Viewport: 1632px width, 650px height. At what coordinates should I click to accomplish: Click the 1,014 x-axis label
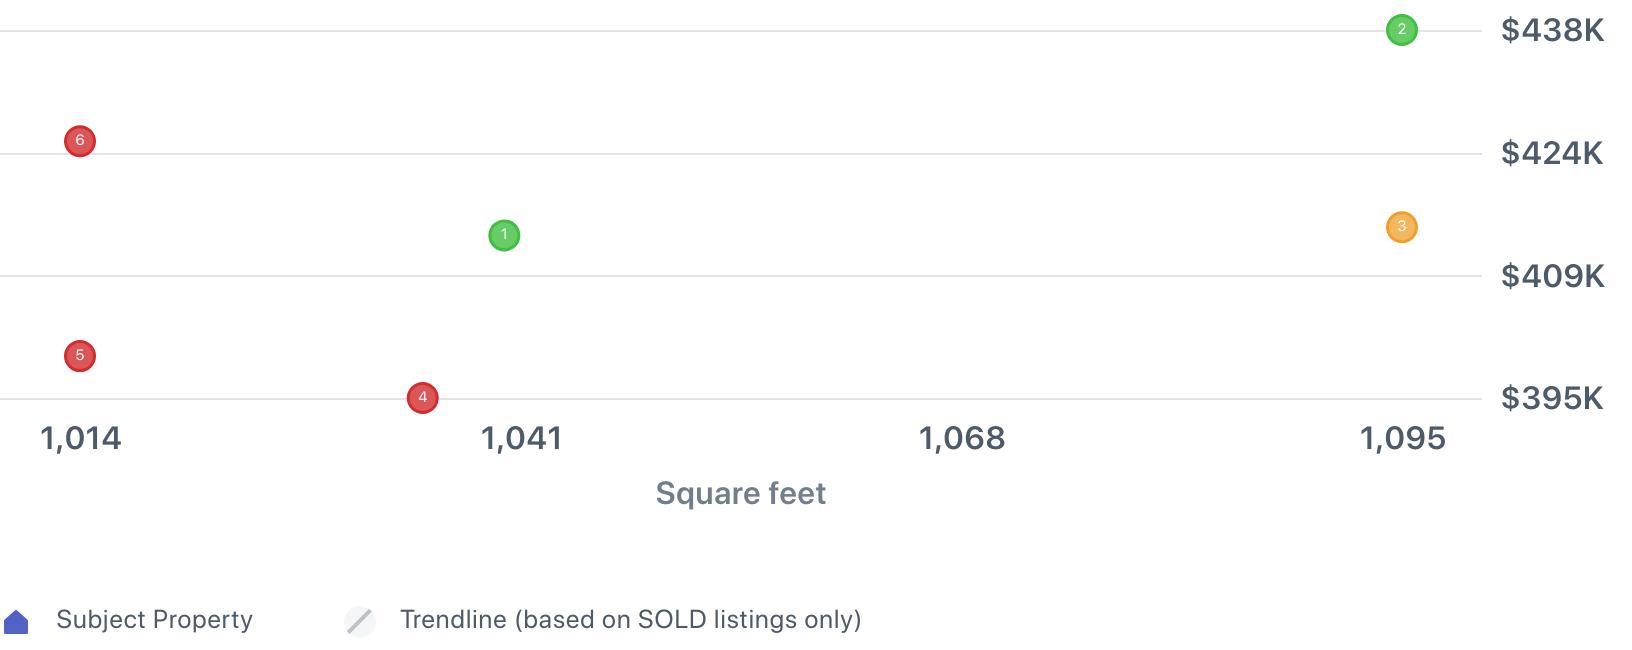pos(80,438)
